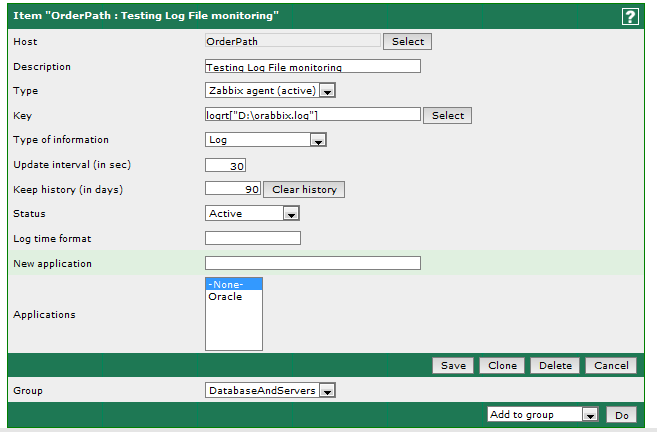Focus the Update interval field
Screen dimensions: 657x440
pos(225,165)
